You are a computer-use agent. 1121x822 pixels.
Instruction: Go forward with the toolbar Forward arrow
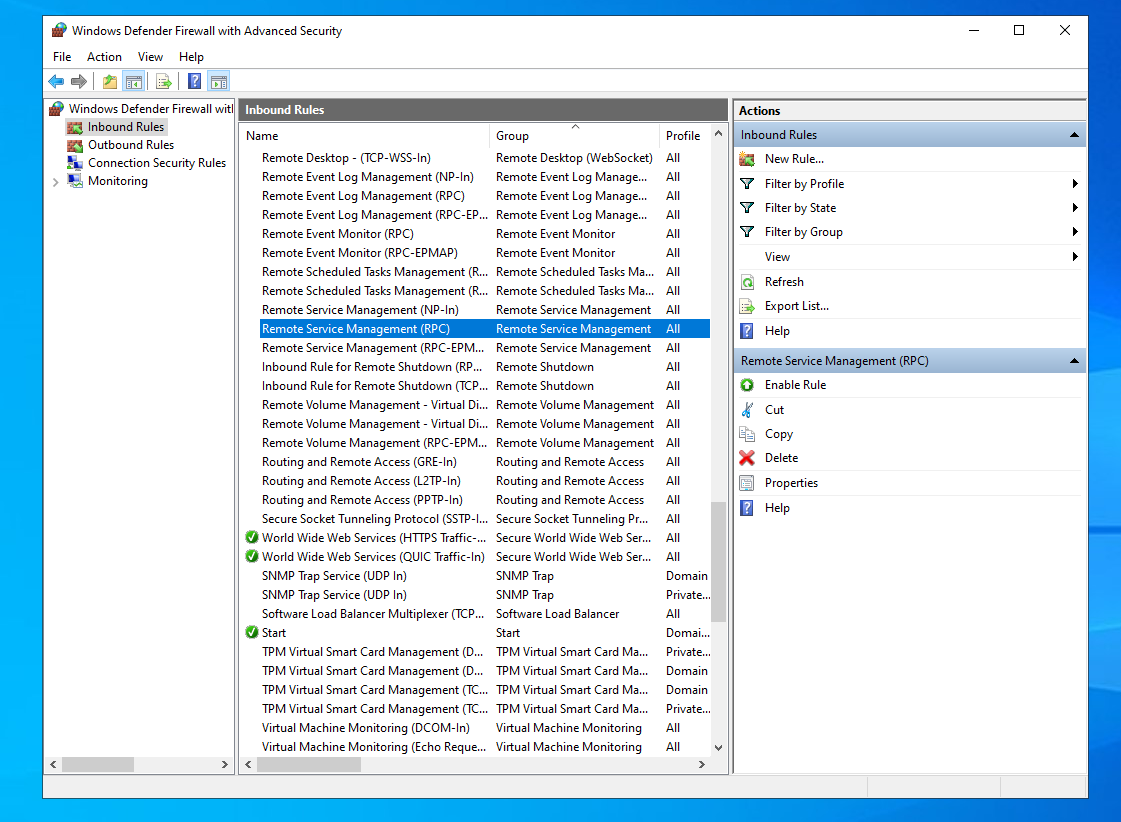79,81
